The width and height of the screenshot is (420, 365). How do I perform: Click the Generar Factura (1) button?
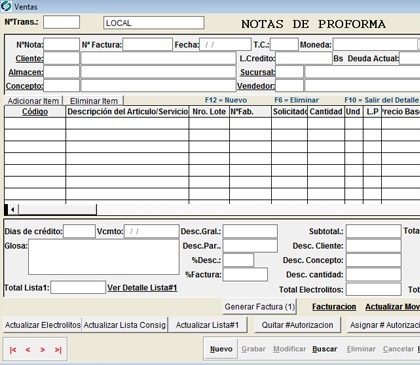pyautogui.click(x=260, y=307)
